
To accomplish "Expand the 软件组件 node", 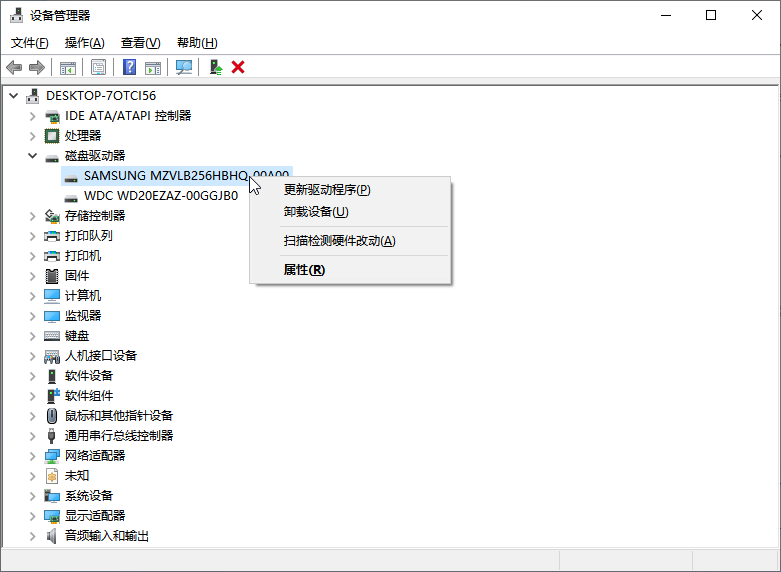I will coord(33,396).
